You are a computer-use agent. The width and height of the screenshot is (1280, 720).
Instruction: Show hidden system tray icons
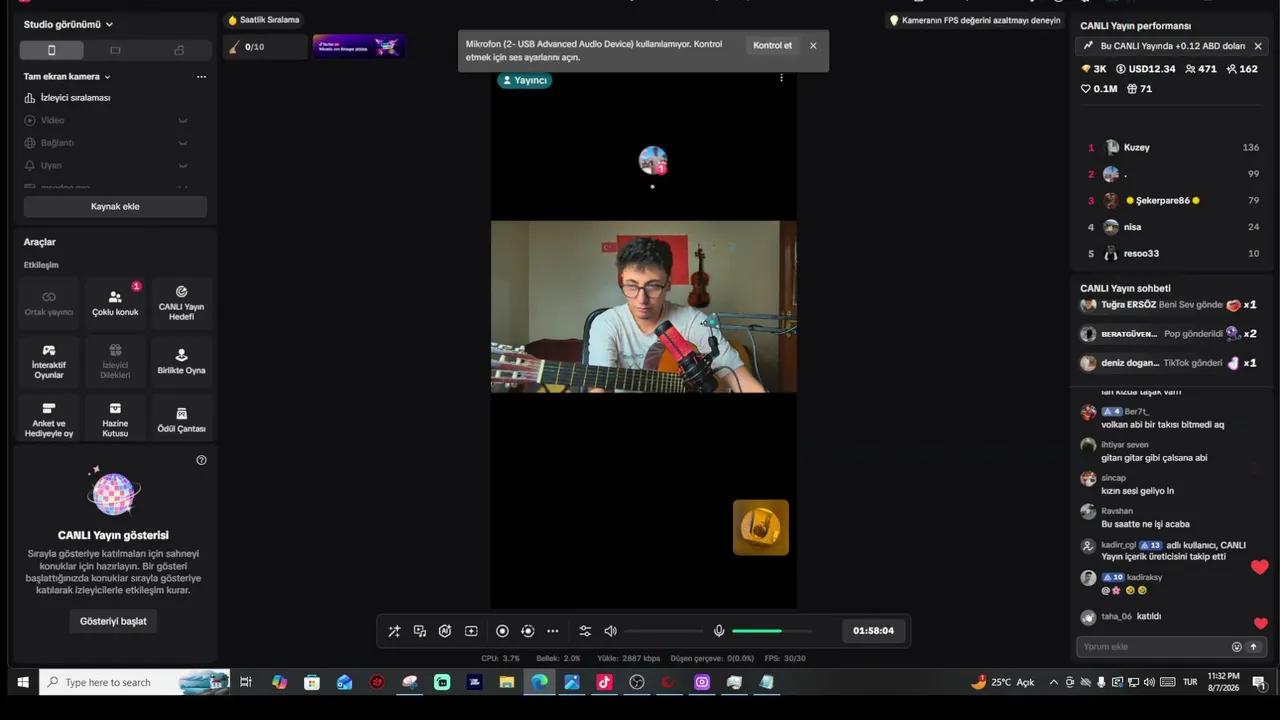1053,682
